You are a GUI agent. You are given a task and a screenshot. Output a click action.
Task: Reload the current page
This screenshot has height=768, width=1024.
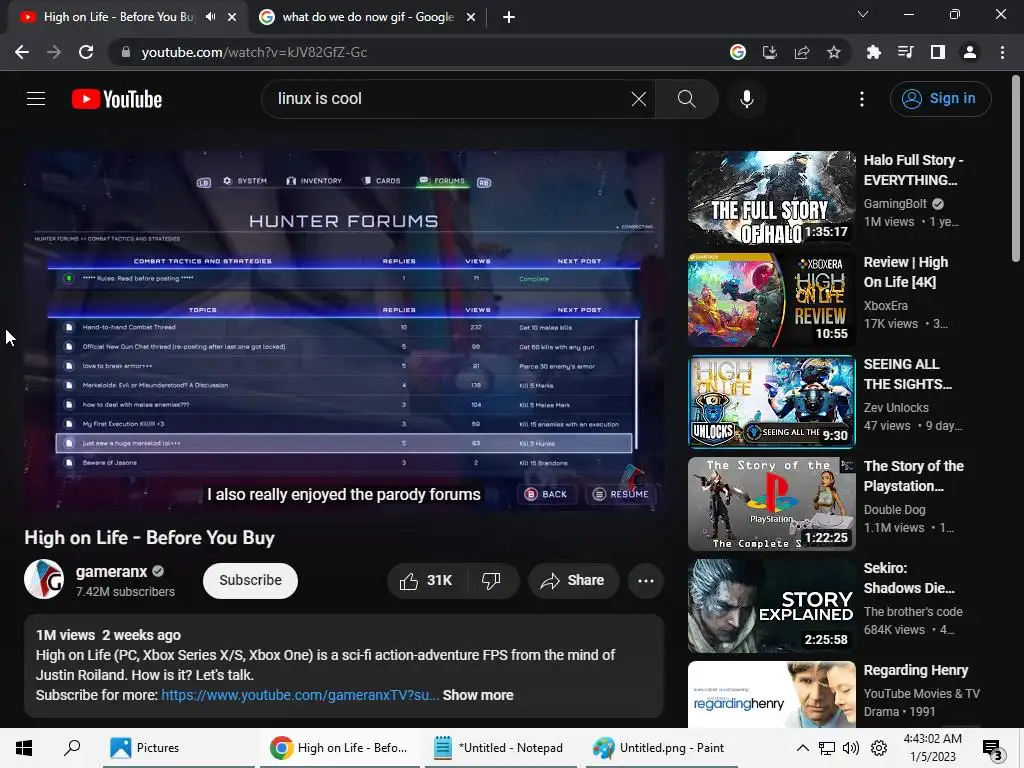(86, 52)
